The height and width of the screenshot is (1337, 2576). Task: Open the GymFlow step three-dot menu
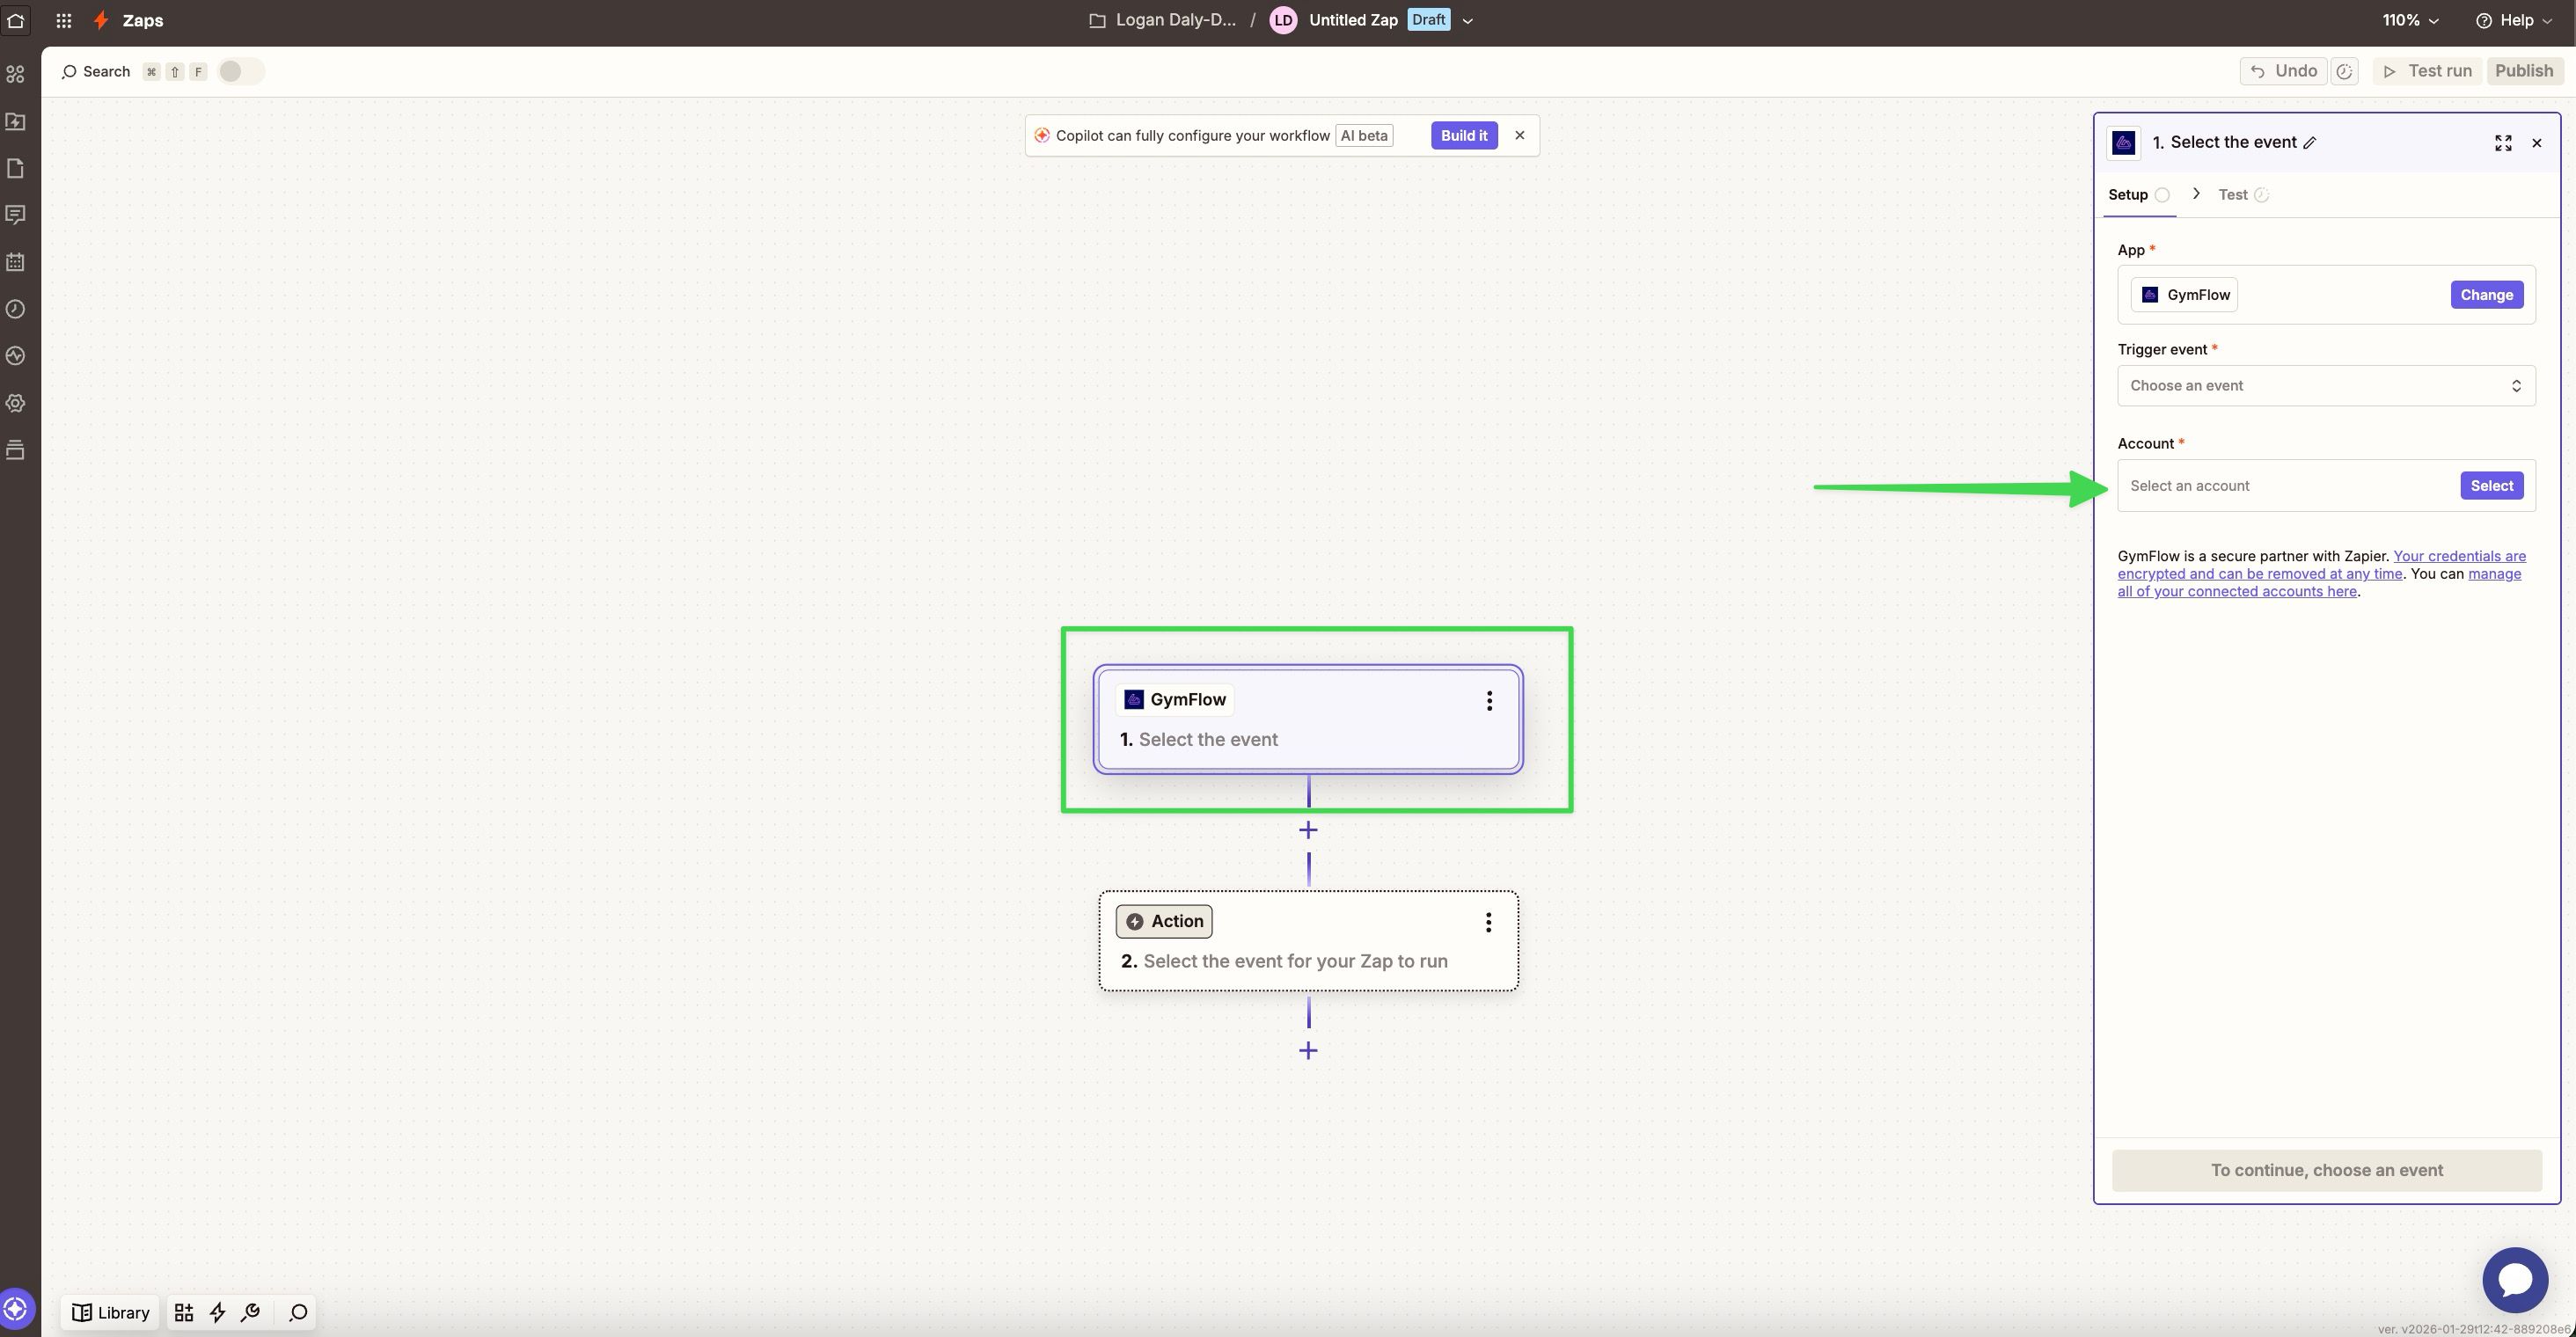tap(1489, 701)
